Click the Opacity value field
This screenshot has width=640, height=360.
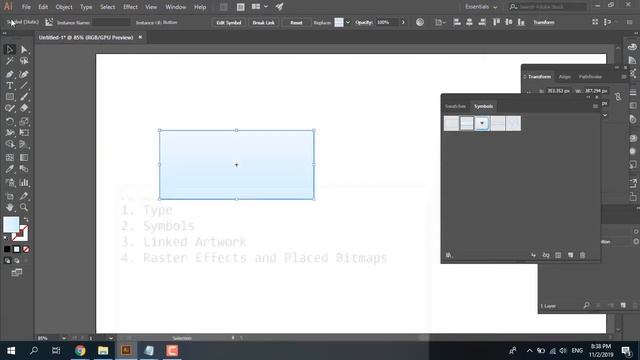click(387, 22)
